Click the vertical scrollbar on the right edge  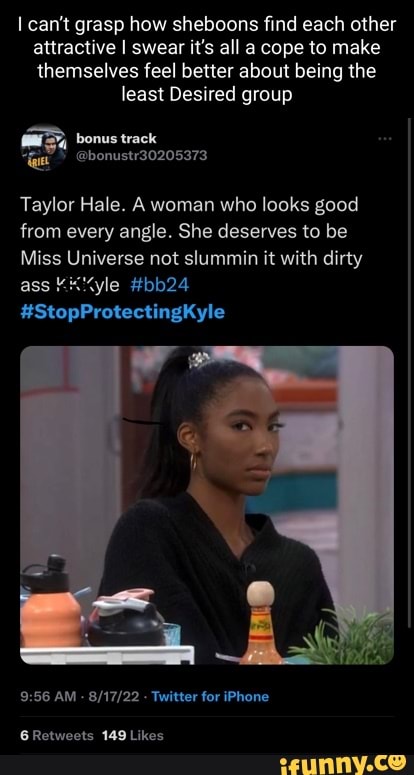pyautogui.click(x=409, y=371)
